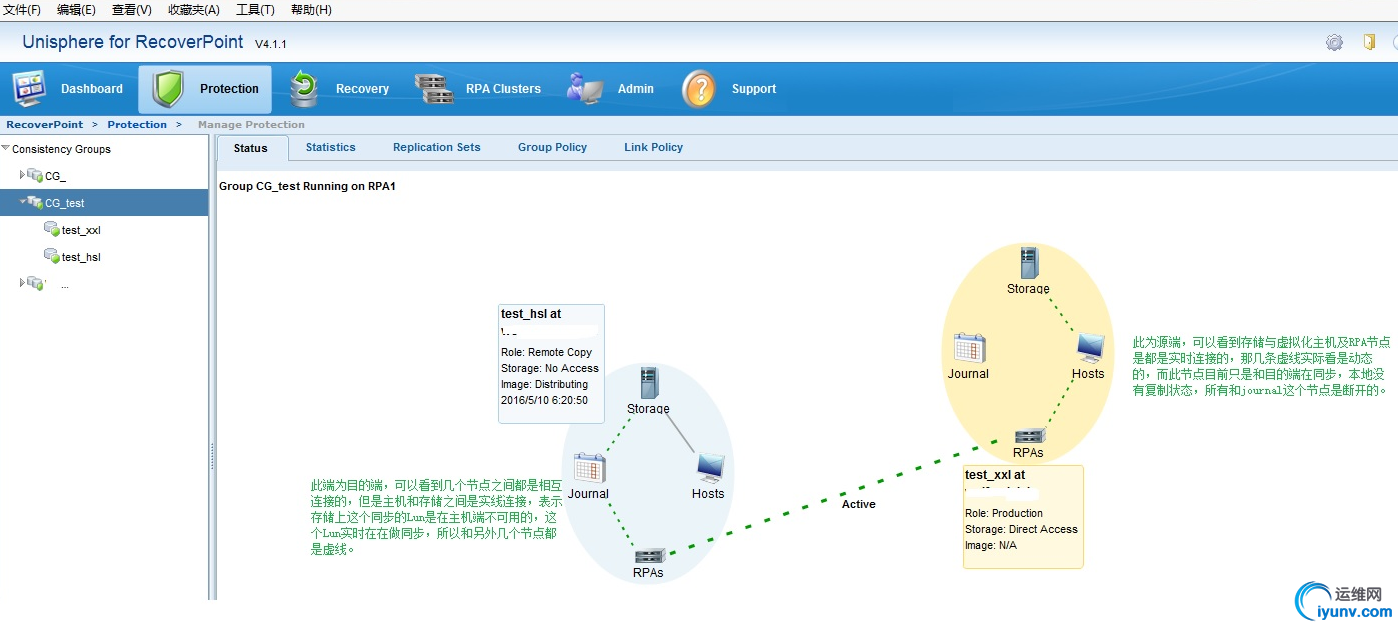Open the Support help section

(729, 89)
